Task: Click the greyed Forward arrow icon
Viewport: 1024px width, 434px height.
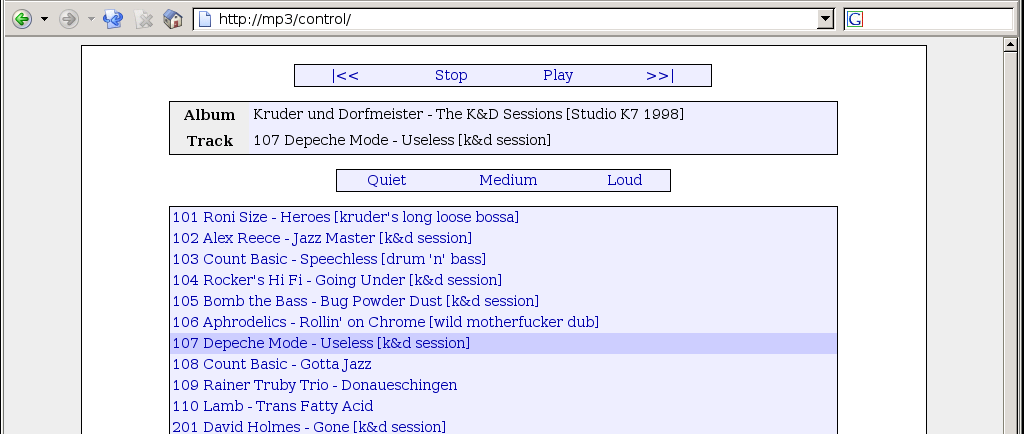Action: (69, 19)
